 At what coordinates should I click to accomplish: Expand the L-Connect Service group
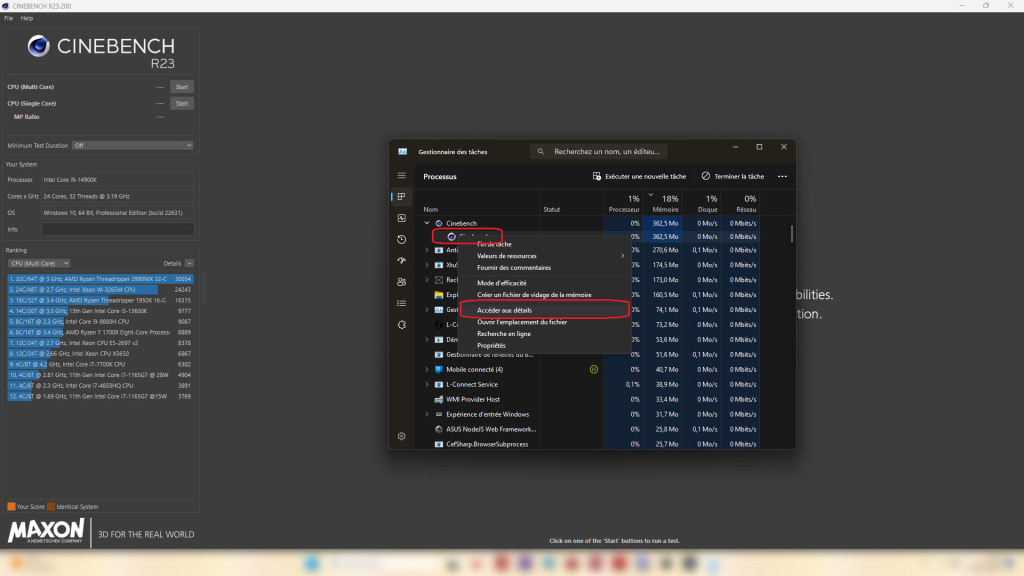click(x=427, y=385)
